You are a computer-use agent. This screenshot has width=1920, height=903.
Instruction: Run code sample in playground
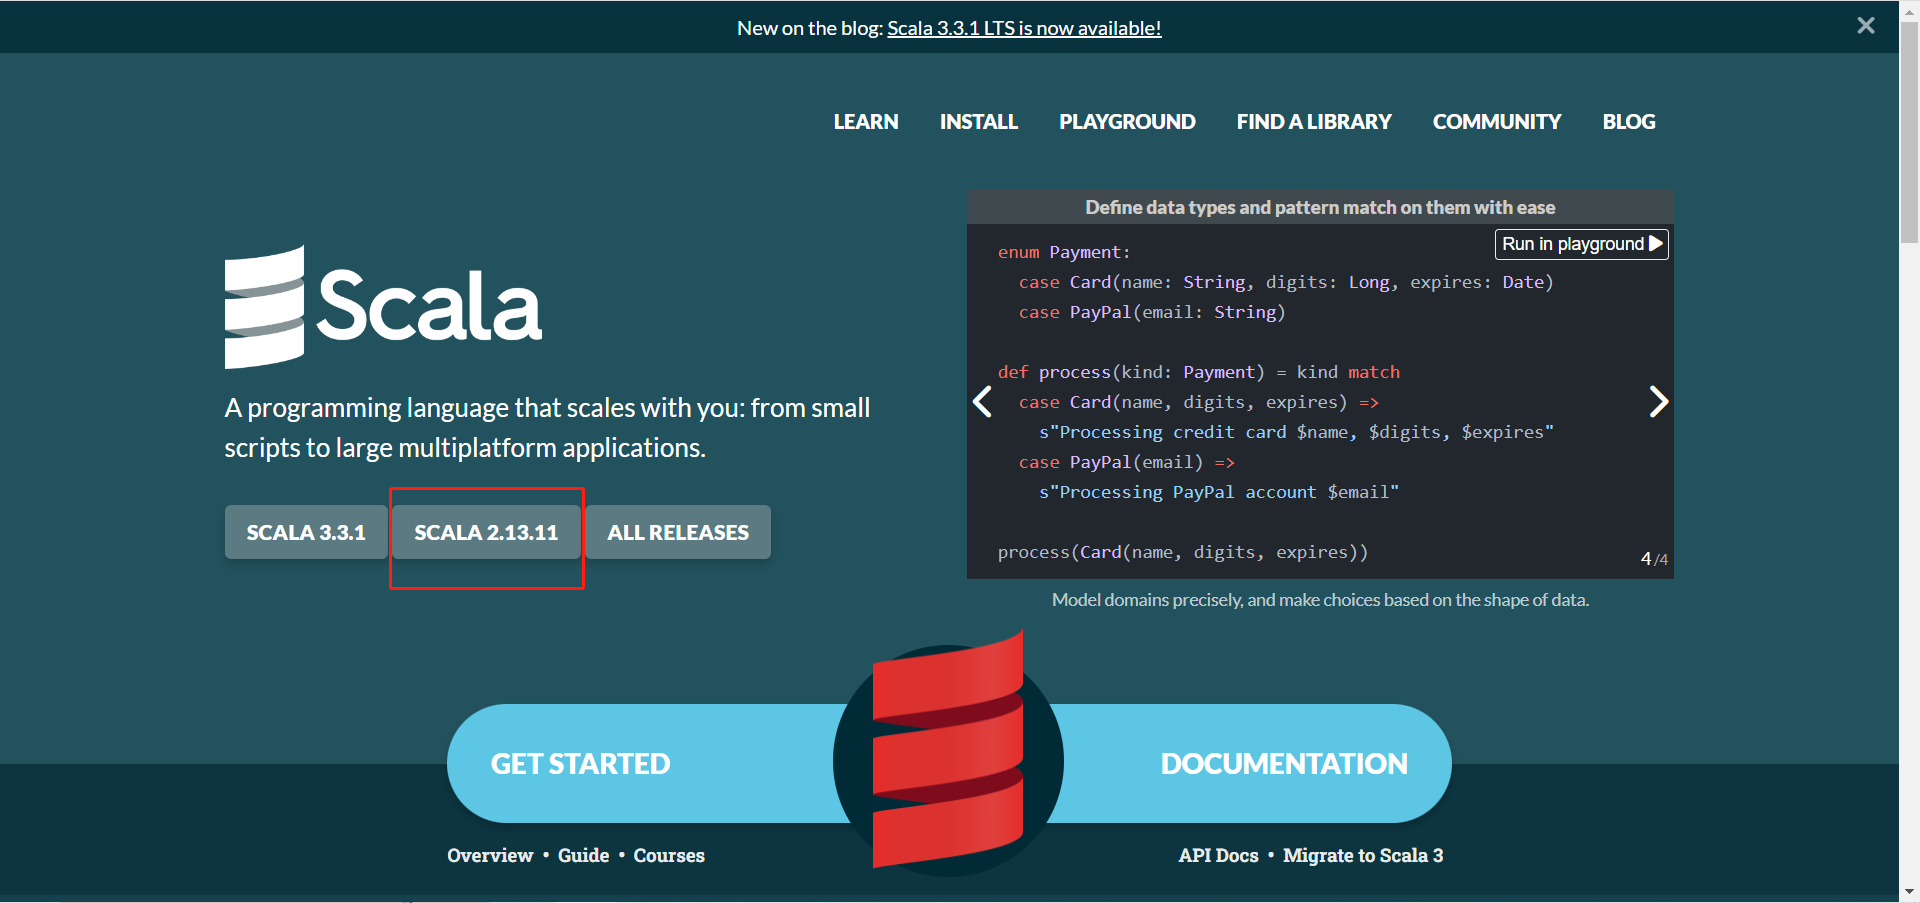point(1581,244)
